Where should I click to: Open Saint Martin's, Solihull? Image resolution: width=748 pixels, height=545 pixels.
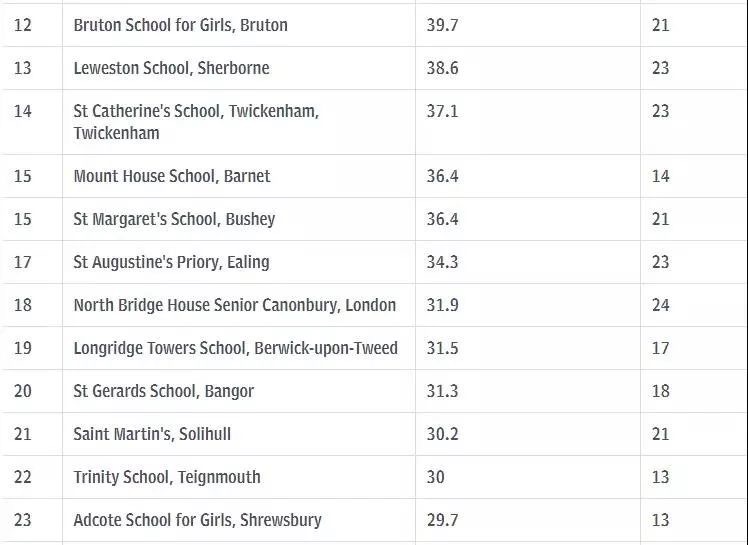click(x=152, y=434)
